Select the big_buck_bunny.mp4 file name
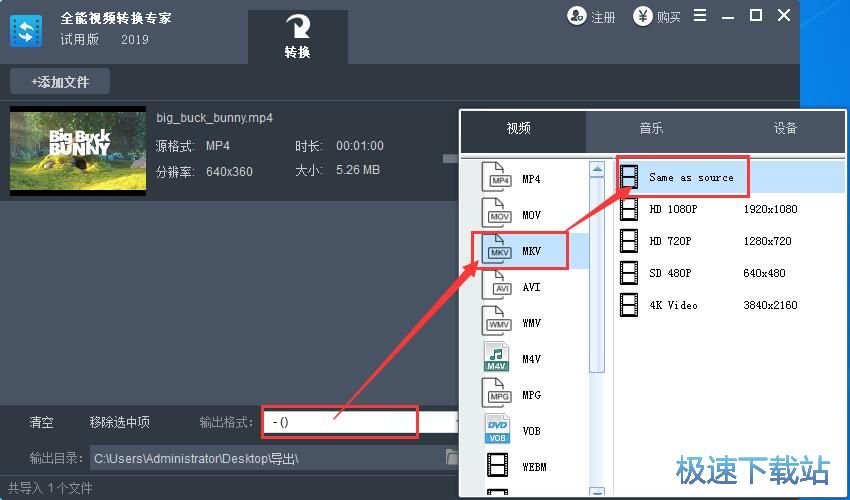 click(x=215, y=118)
